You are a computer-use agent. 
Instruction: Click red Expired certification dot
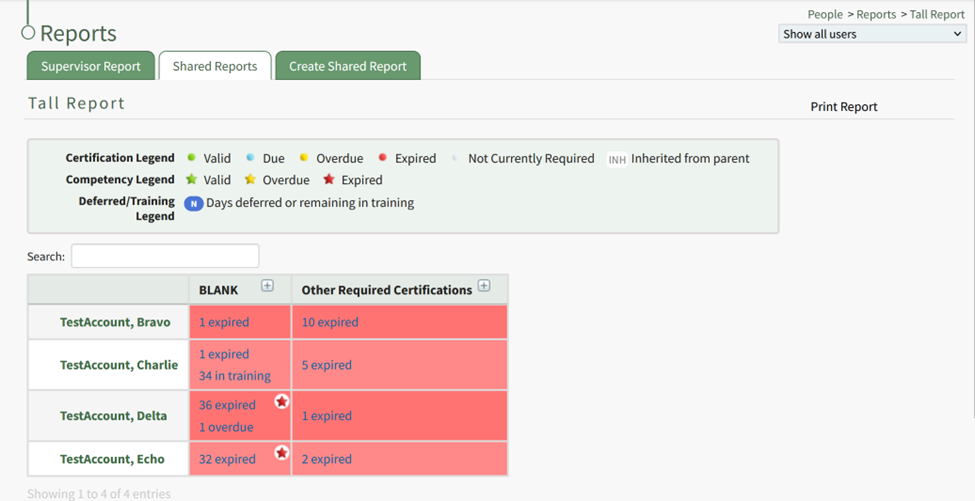383,158
